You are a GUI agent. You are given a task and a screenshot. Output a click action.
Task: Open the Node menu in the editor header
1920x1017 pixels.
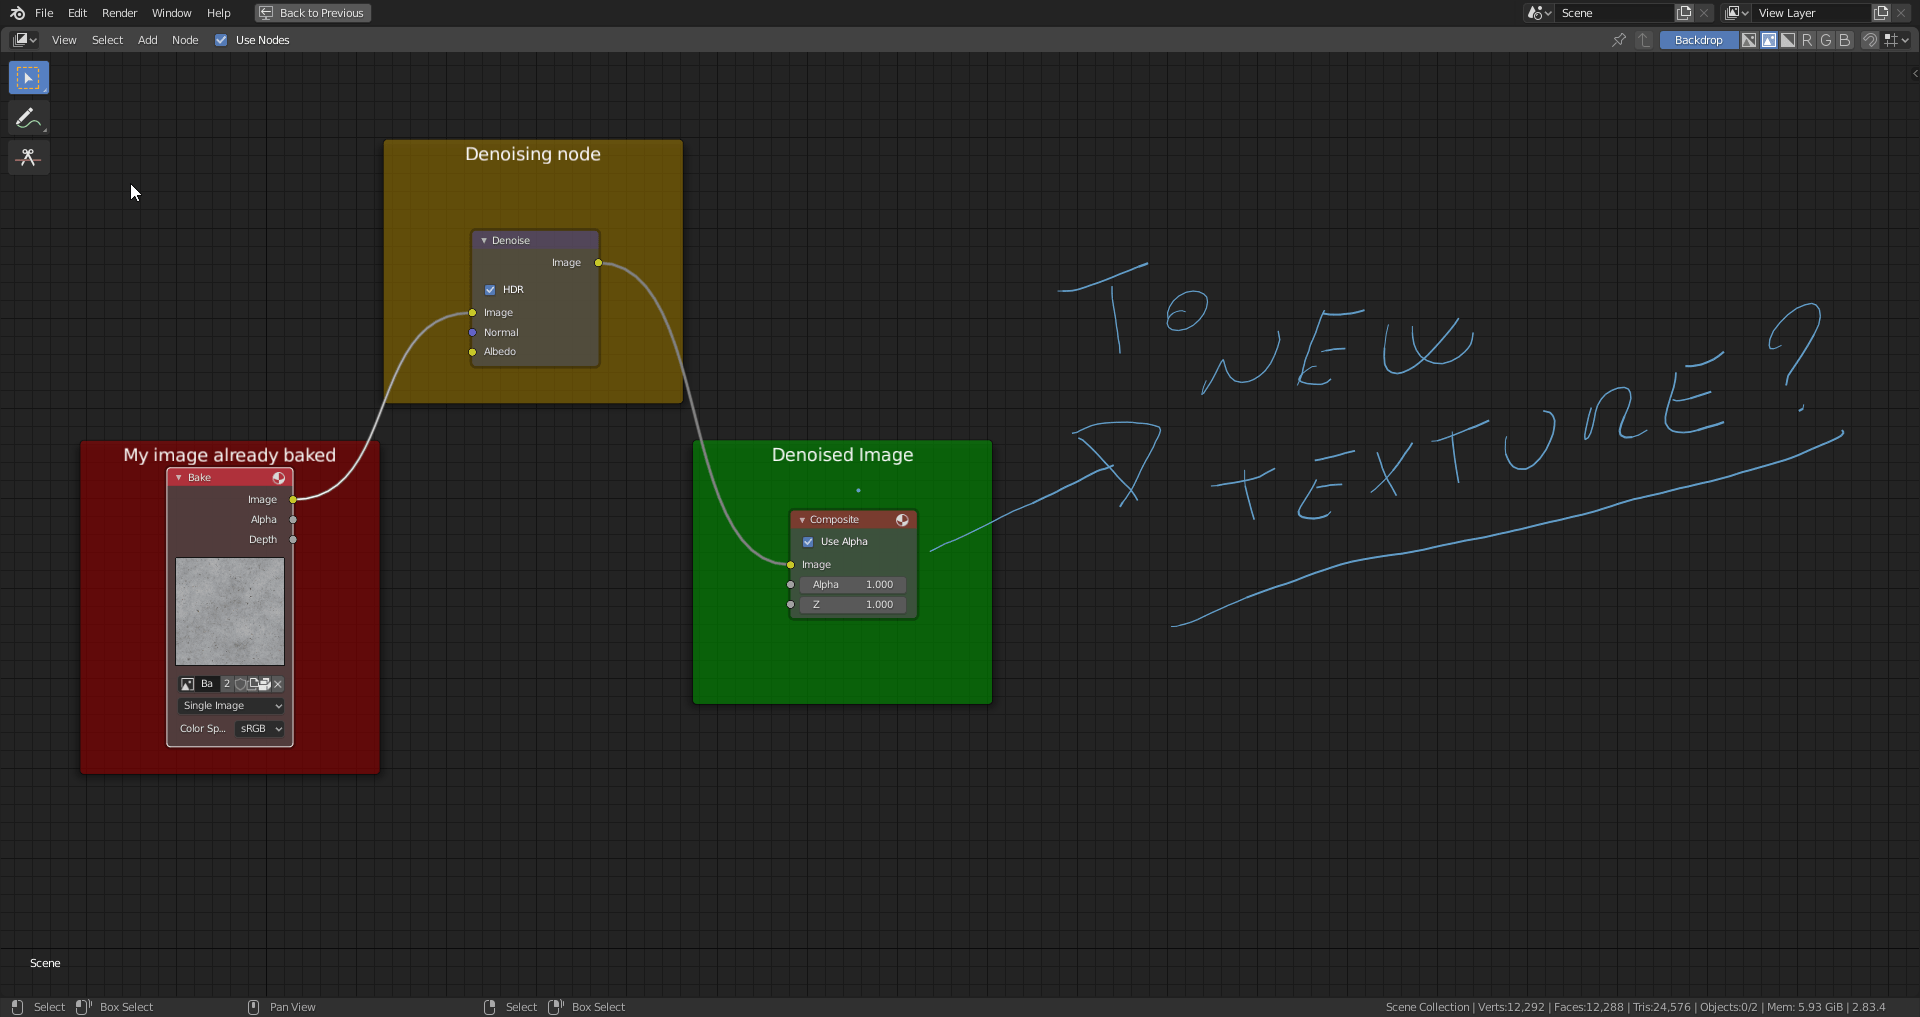185,40
